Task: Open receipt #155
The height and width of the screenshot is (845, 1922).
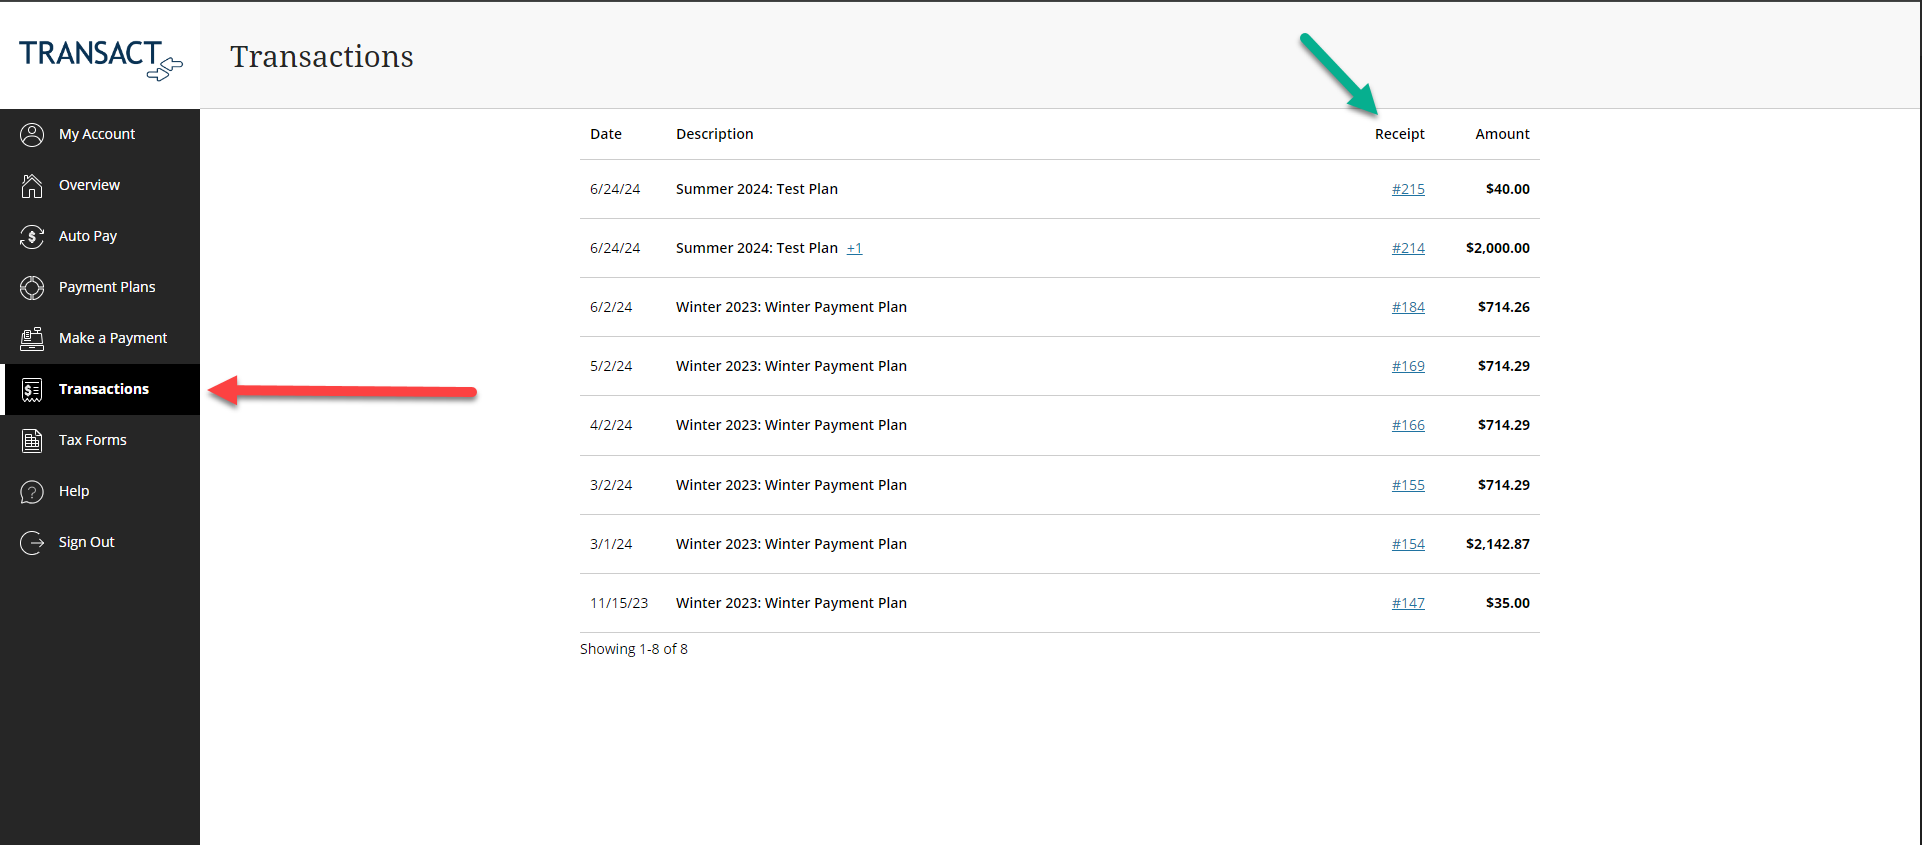Action: coord(1408,485)
